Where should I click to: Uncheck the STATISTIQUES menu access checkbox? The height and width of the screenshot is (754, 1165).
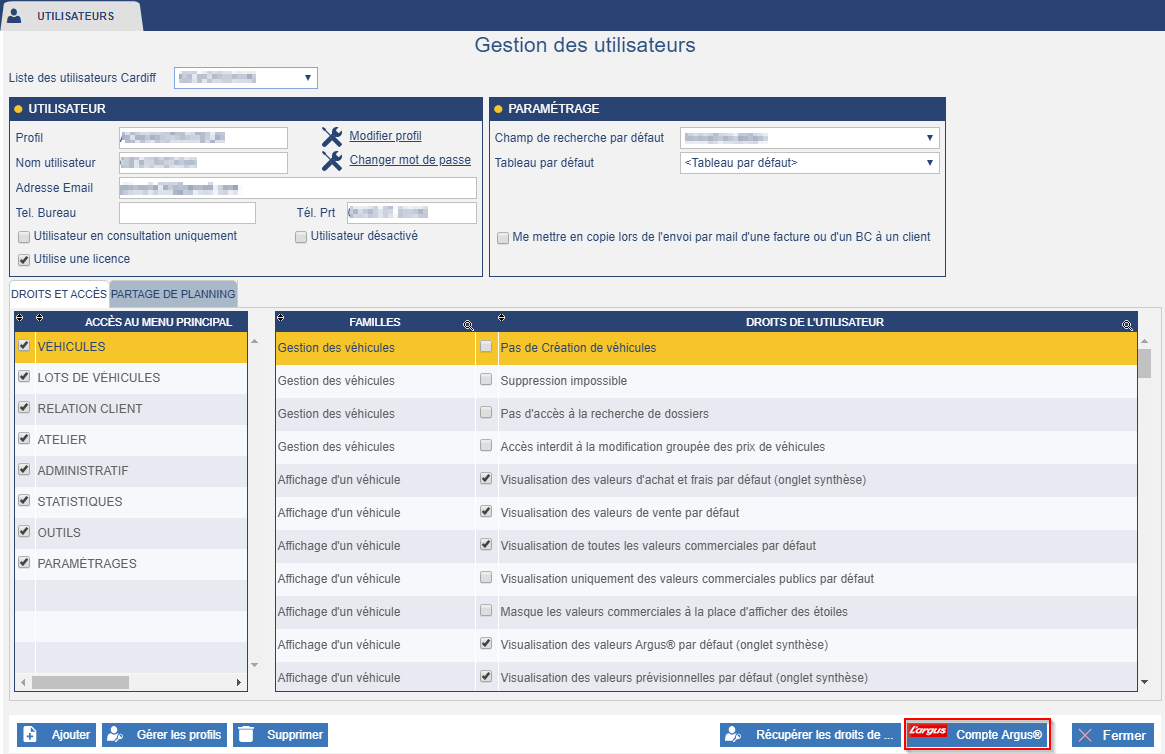point(24,501)
